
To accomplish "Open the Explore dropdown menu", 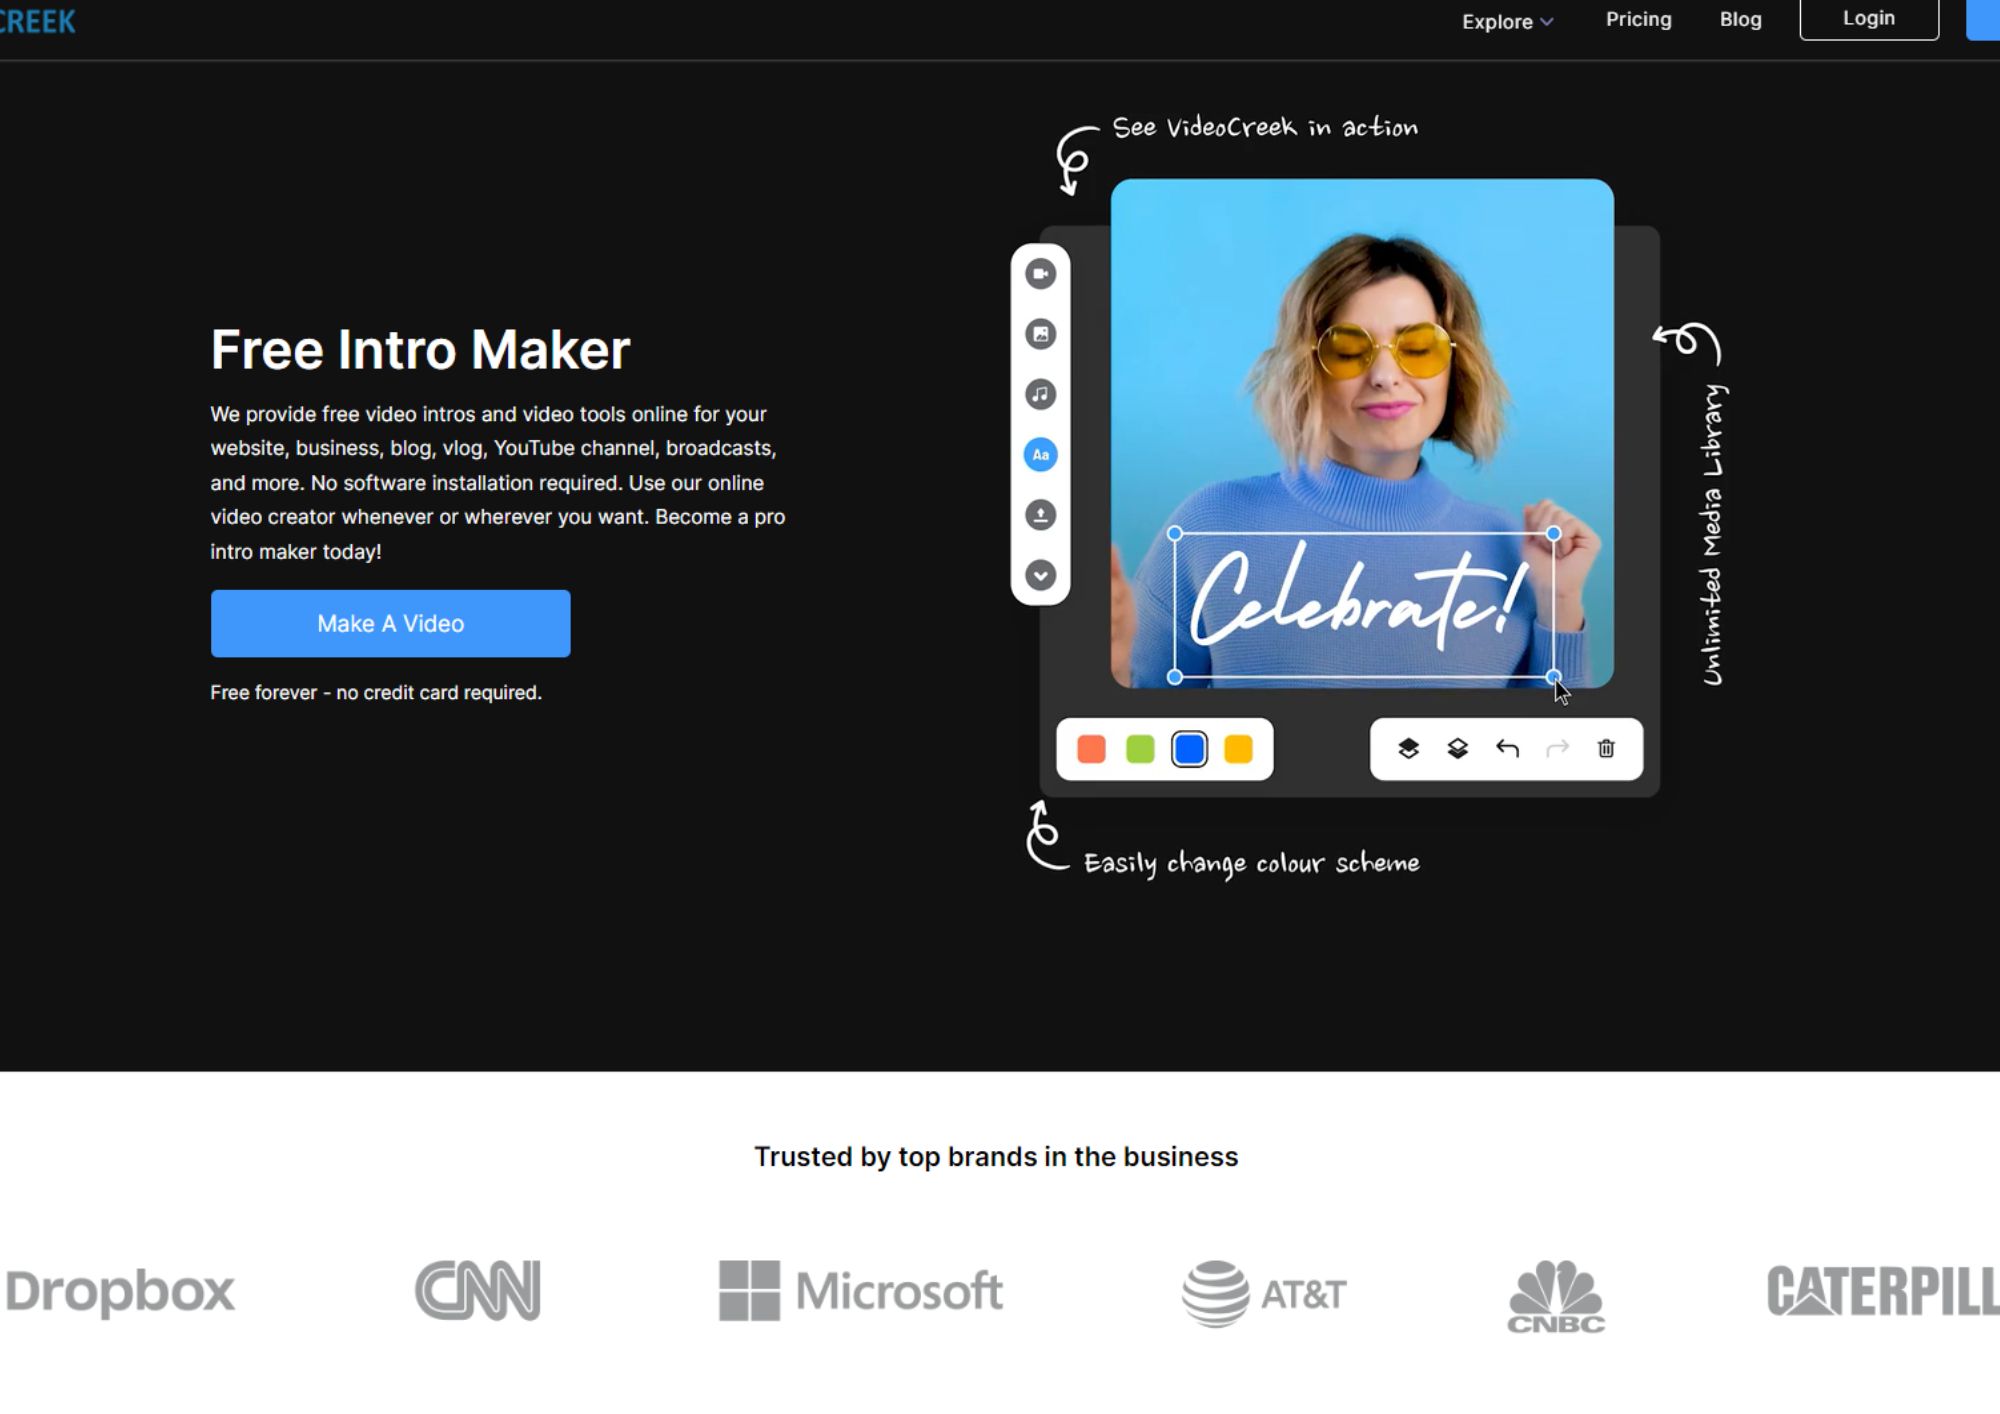I will (1506, 21).
